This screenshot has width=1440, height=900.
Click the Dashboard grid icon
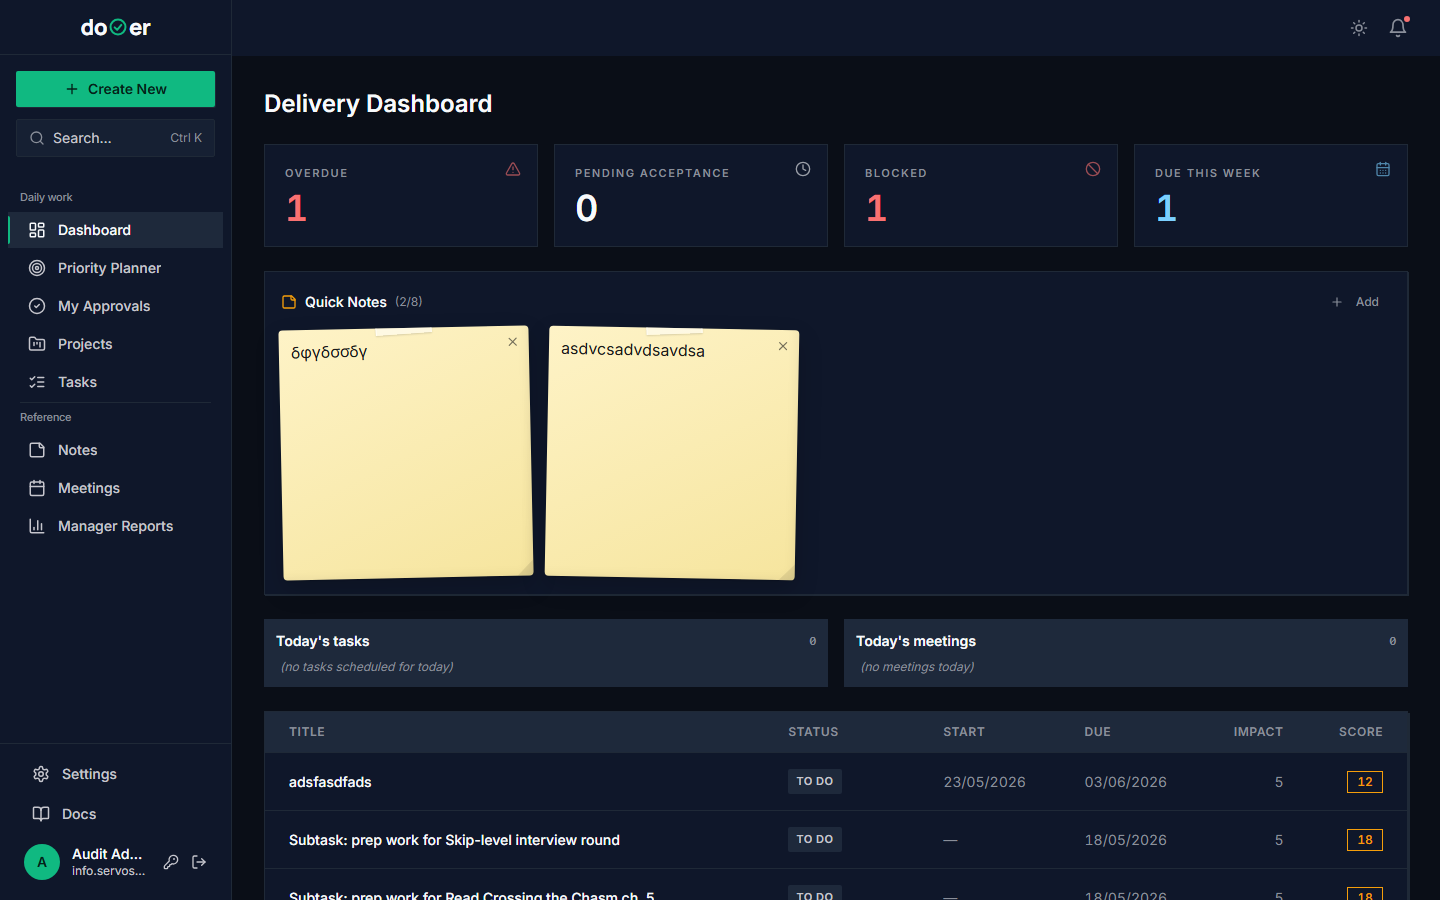coord(37,230)
